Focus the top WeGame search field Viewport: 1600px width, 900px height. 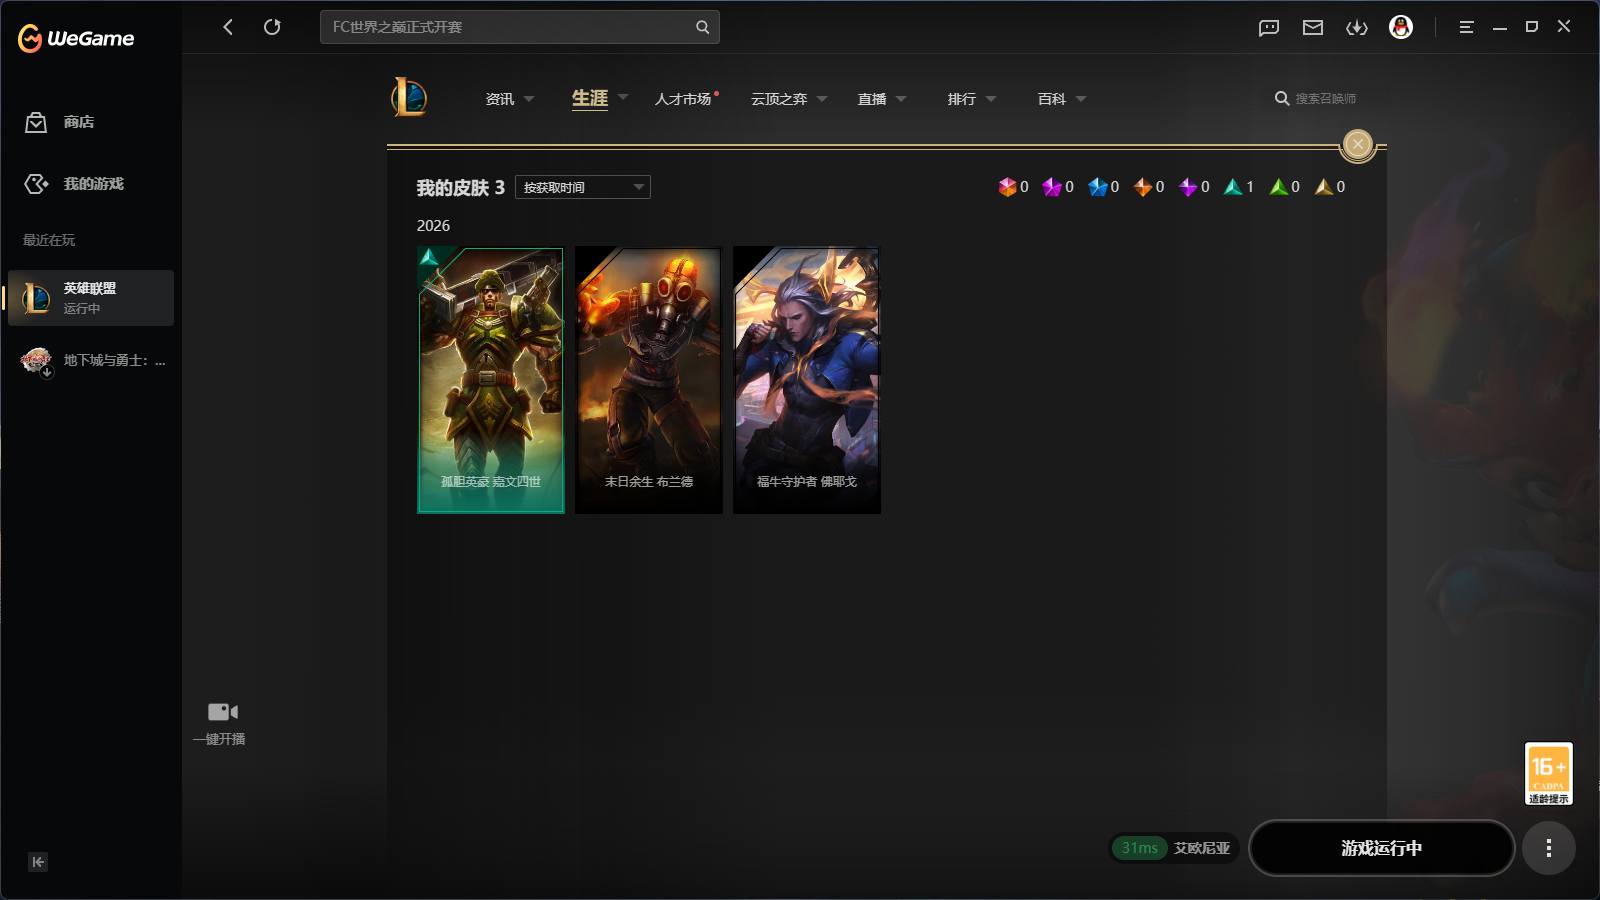click(519, 27)
